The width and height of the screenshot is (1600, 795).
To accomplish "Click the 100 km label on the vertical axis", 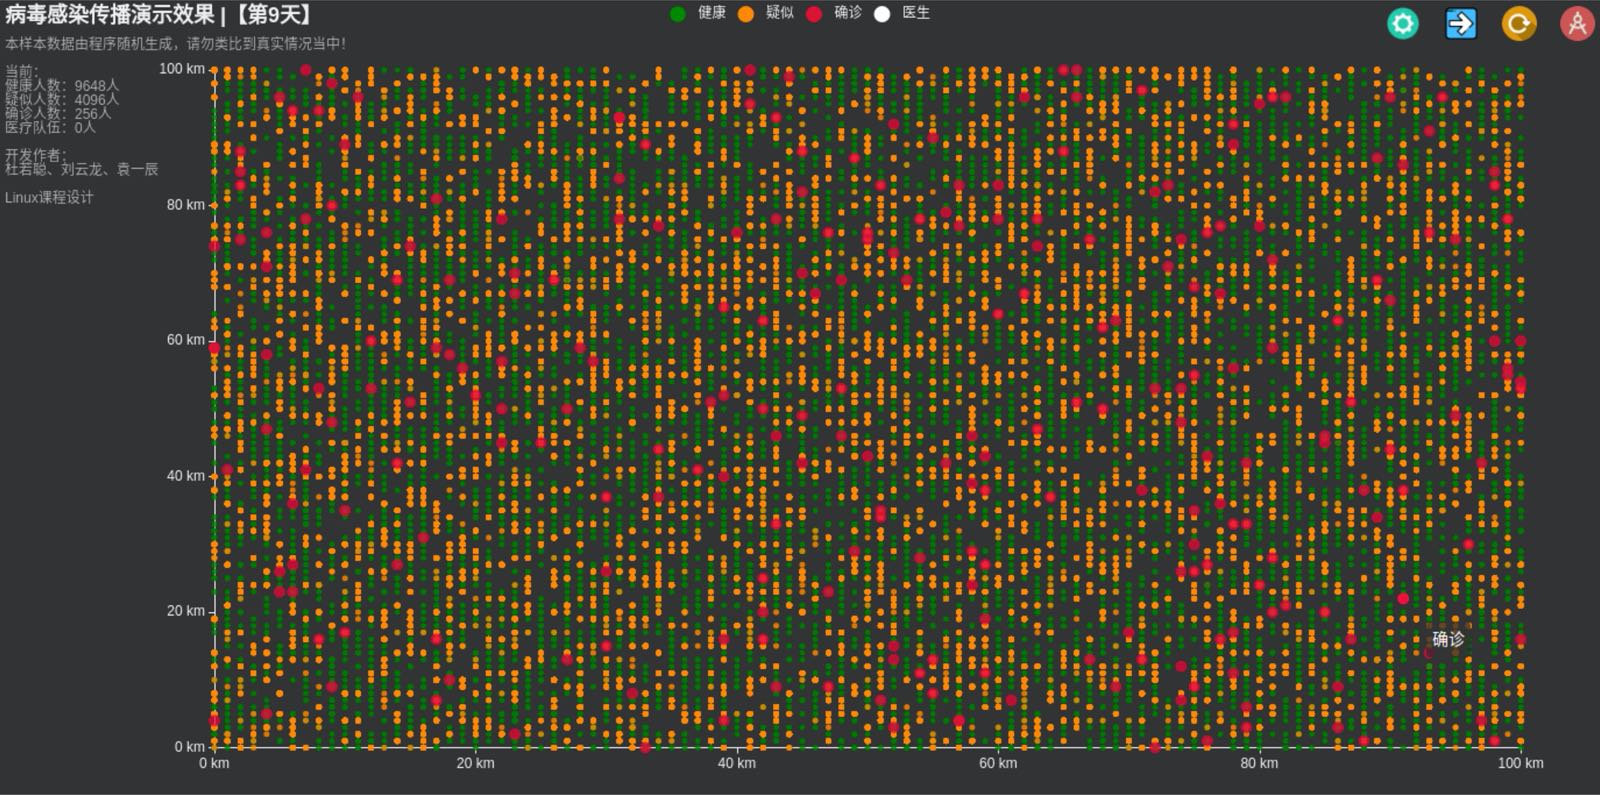I will coord(182,69).
